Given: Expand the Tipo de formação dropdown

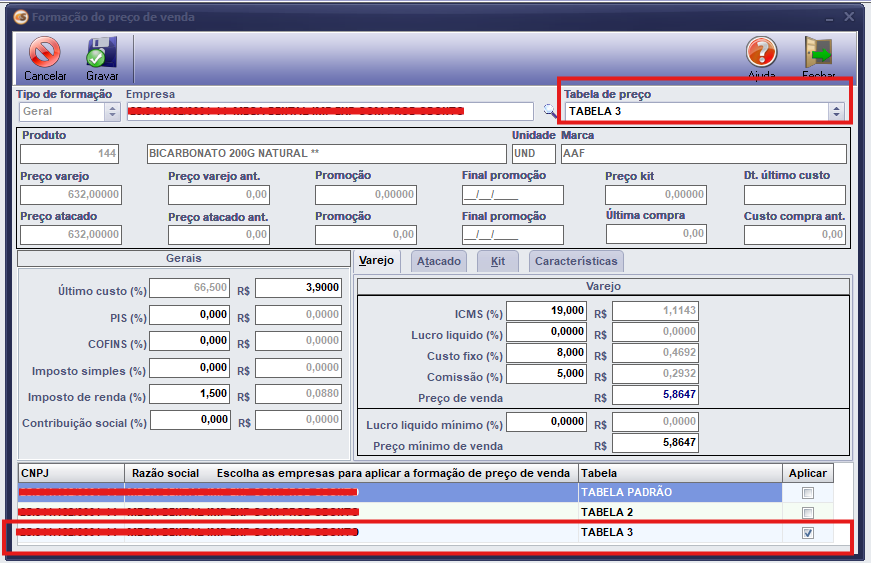Looking at the screenshot, I should (x=112, y=112).
